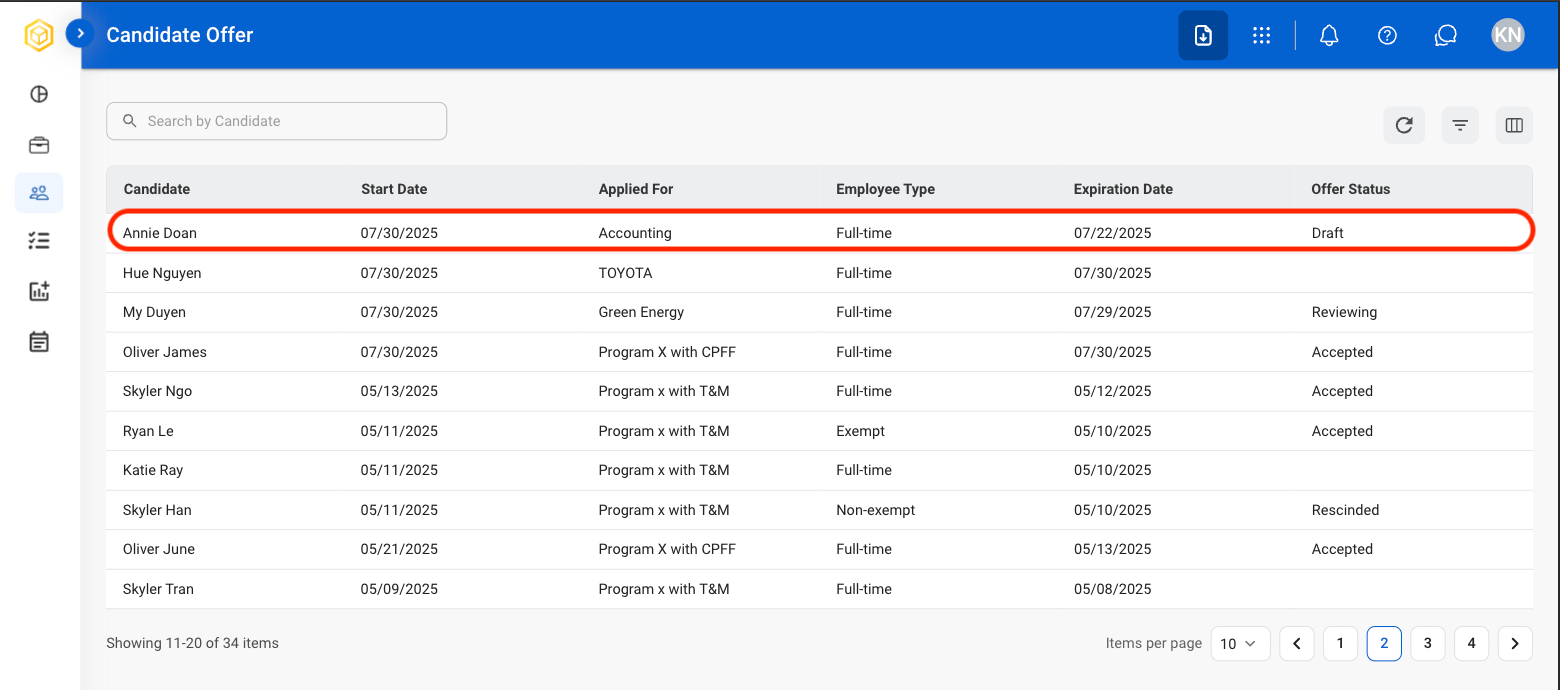Open the chat messages icon
The height and width of the screenshot is (690, 1560).
[x=1445, y=35]
